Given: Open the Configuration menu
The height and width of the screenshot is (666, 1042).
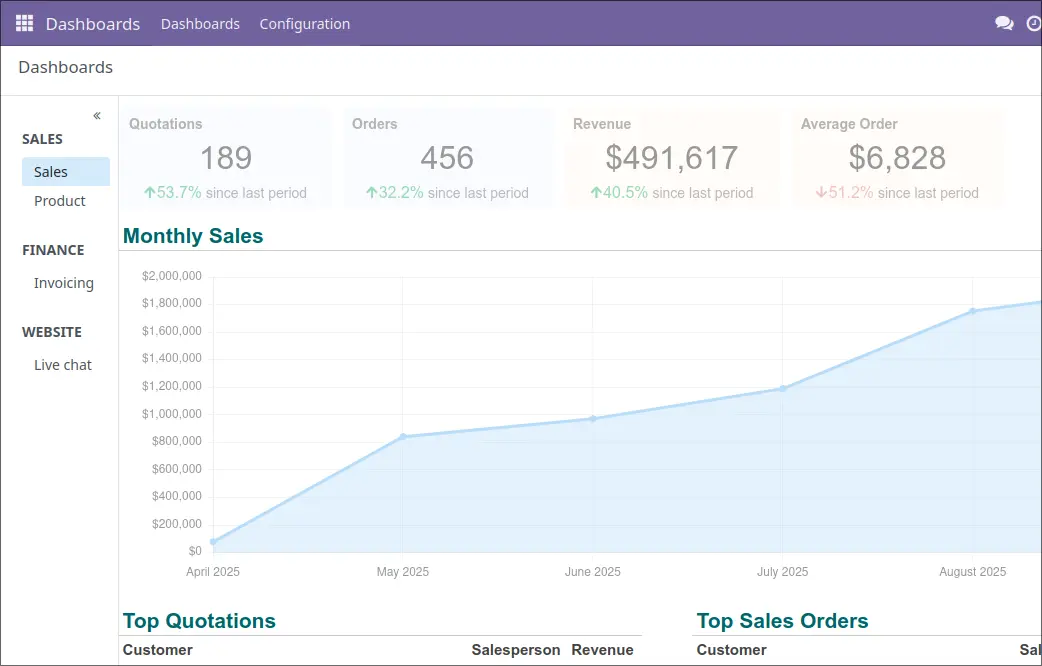Looking at the screenshot, I should point(304,24).
